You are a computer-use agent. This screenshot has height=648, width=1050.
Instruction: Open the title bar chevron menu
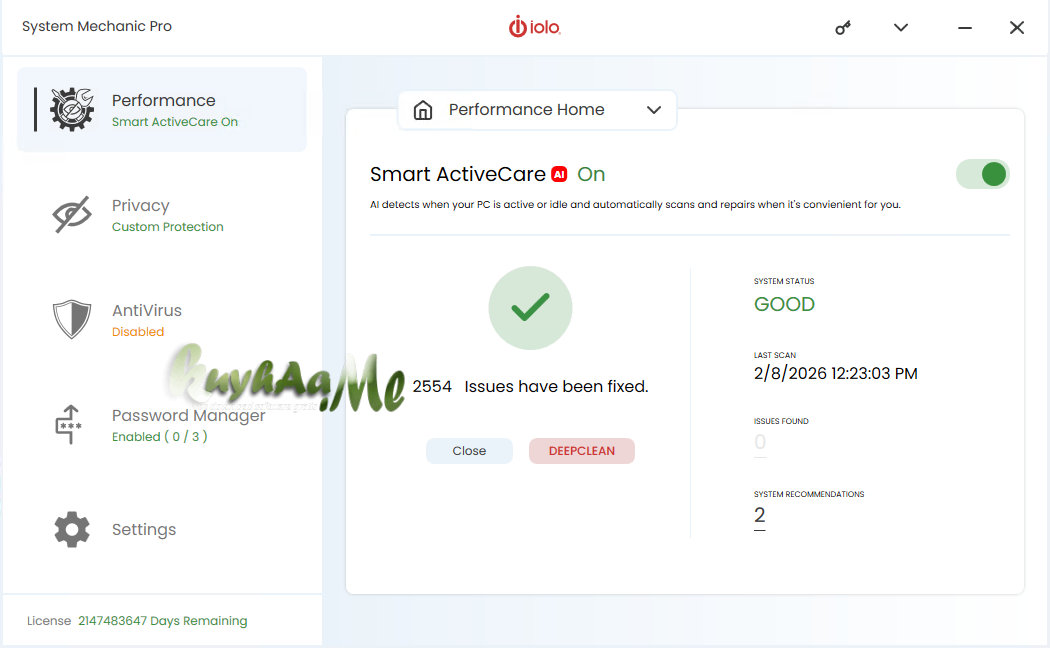point(901,27)
